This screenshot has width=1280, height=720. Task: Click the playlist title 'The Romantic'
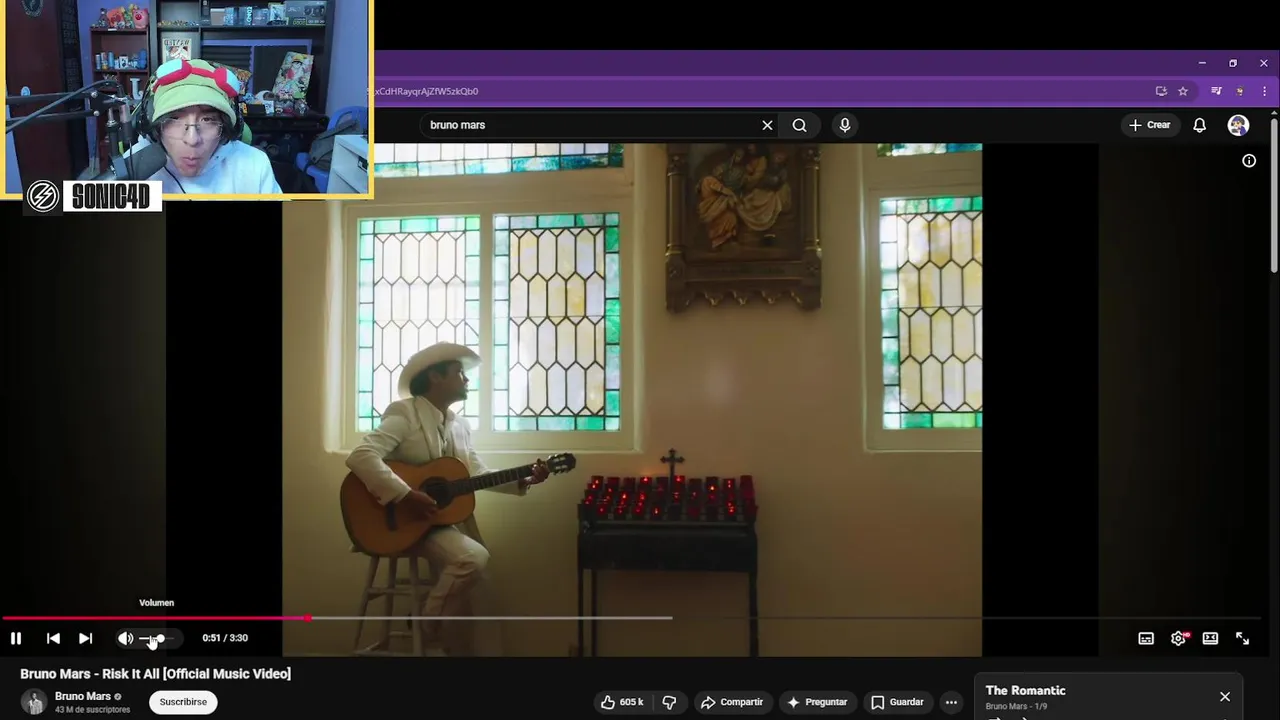coord(1025,690)
